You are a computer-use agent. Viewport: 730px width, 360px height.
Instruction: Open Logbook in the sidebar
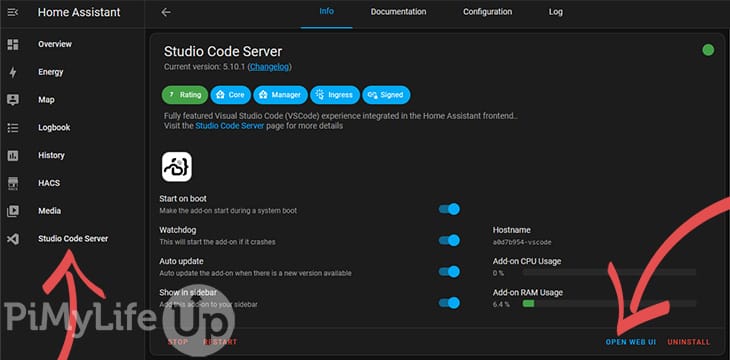[x=54, y=128]
